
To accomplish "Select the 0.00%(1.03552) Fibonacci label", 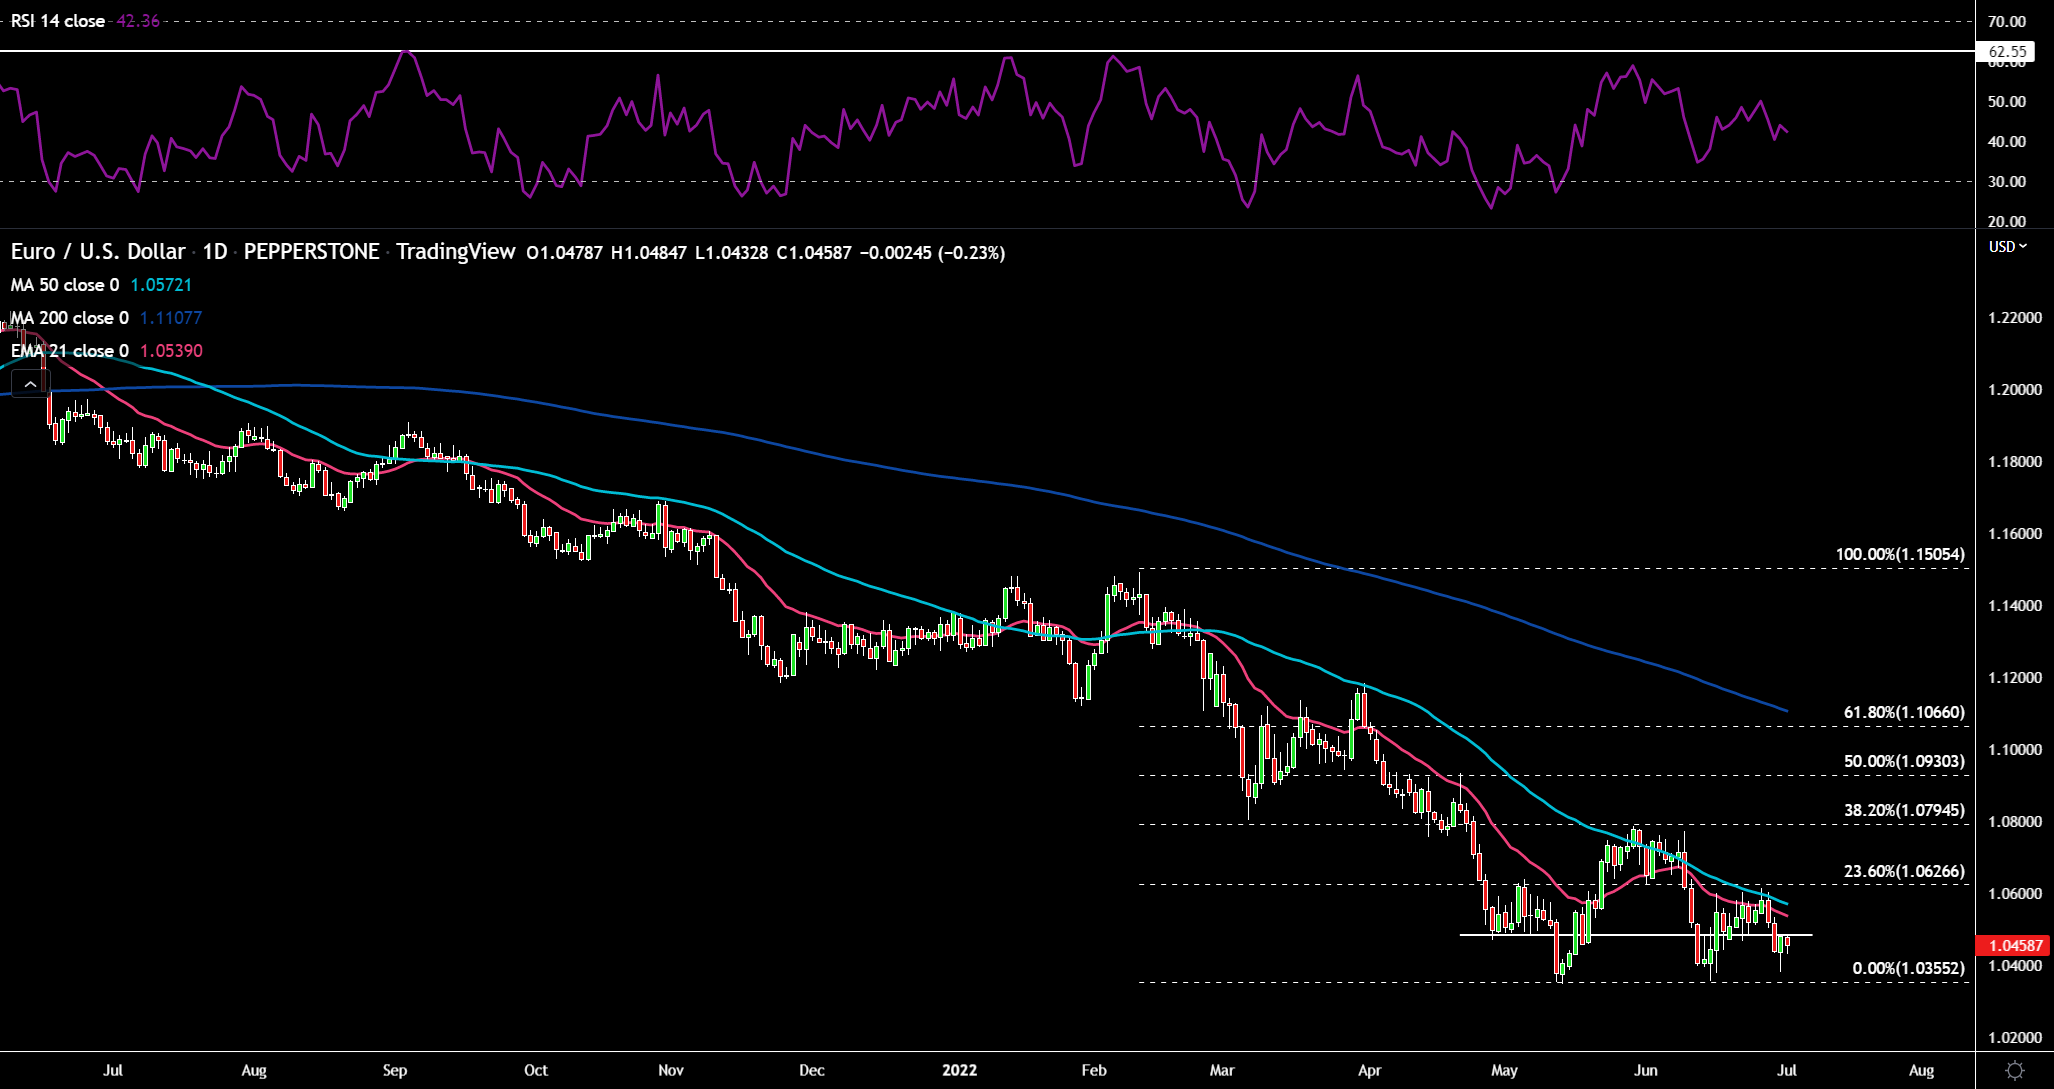I will click(x=1908, y=968).
